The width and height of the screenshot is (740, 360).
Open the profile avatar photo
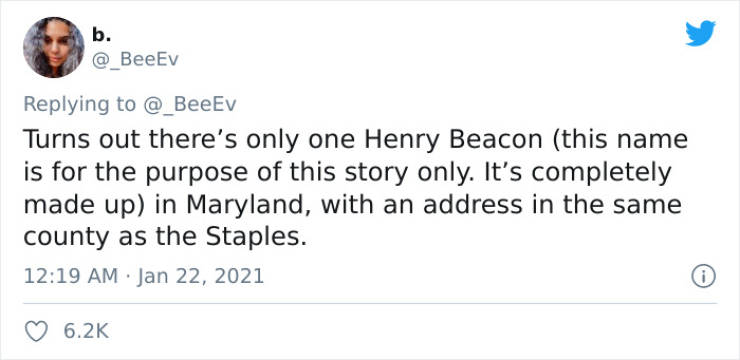[x=53, y=47]
